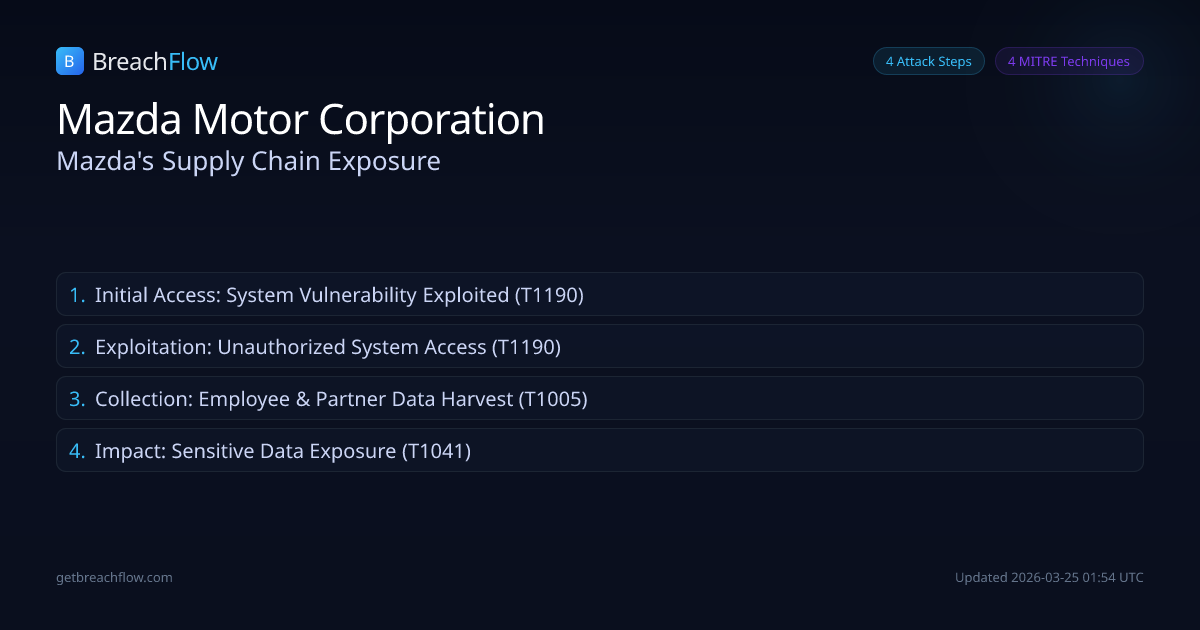Open the Exploitation: Unauthorized System Access row
The height and width of the screenshot is (630, 1200).
tap(599, 346)
